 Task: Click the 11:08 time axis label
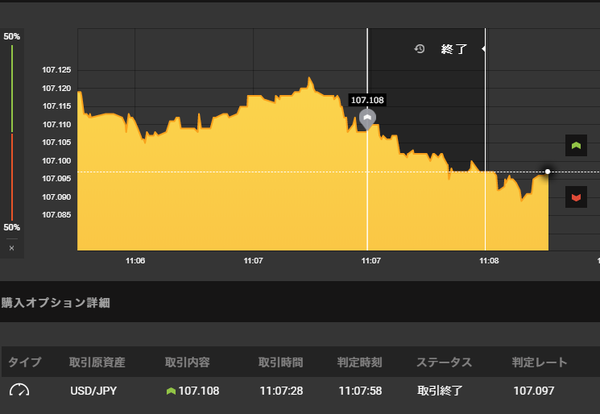click(489, 261)
